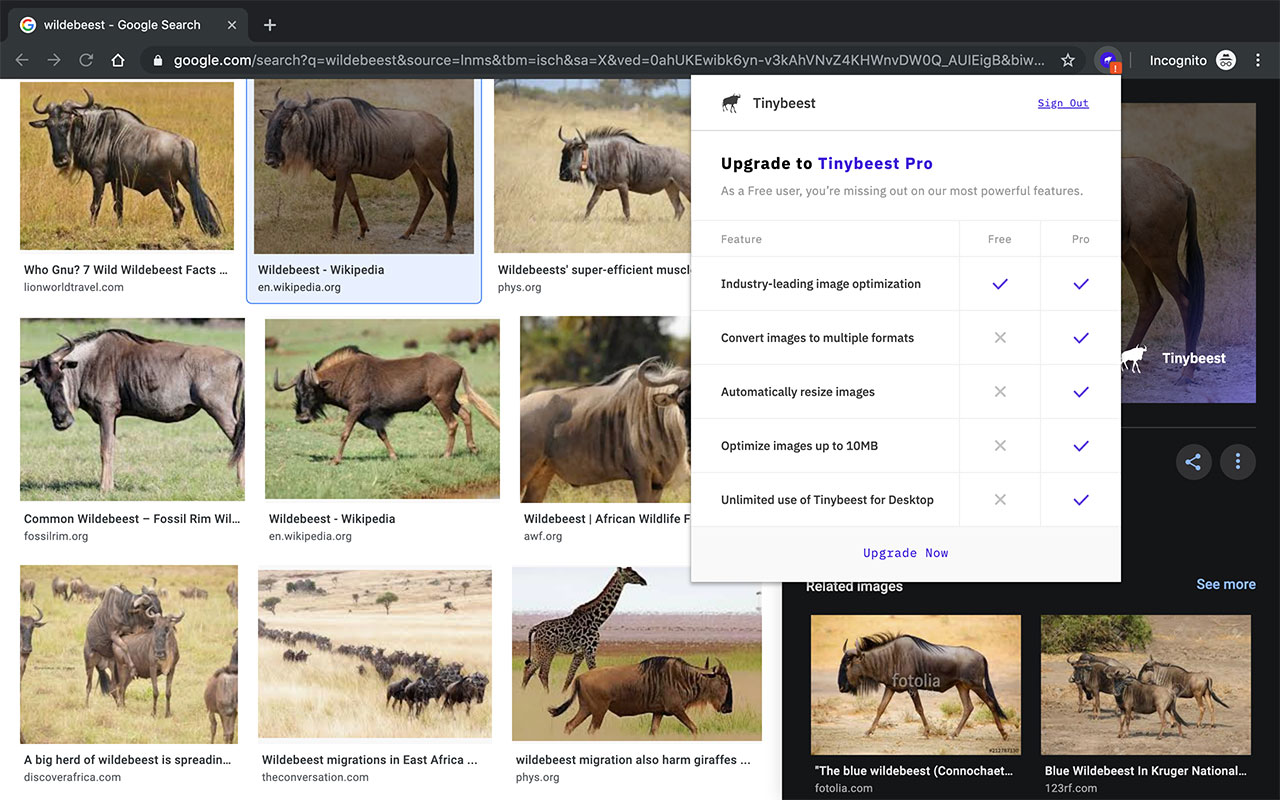1280x800 pixels.
Task: Open Chrome's three-dot menu
Action: pos(1258,60)
